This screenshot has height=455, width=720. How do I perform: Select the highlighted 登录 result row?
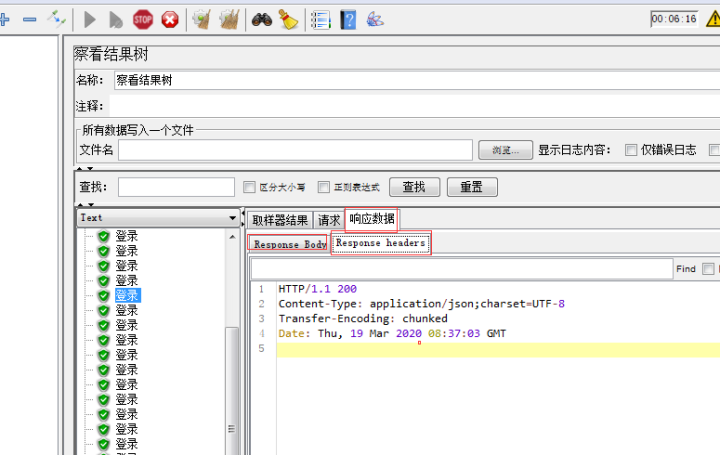(x=127, y=295)
